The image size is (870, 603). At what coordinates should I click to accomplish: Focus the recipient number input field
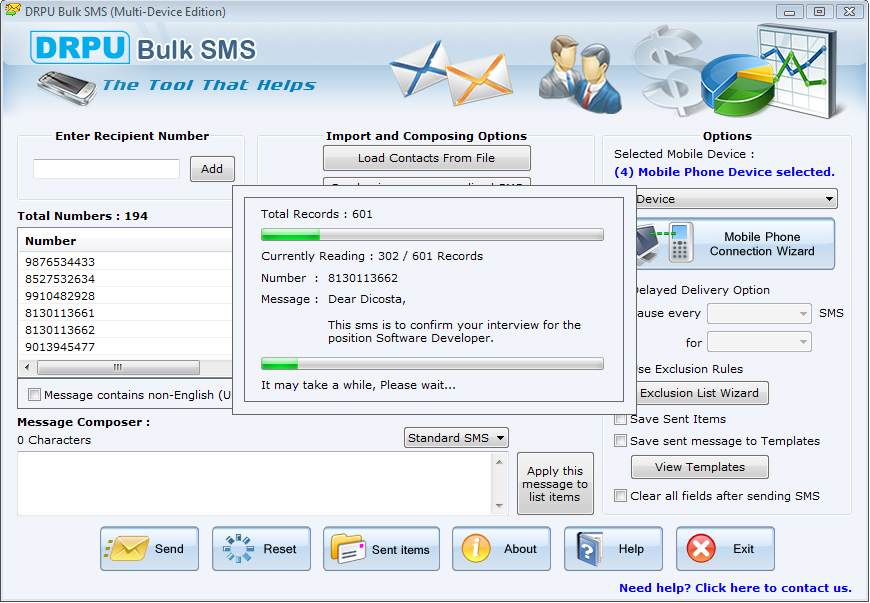(107, 169)
